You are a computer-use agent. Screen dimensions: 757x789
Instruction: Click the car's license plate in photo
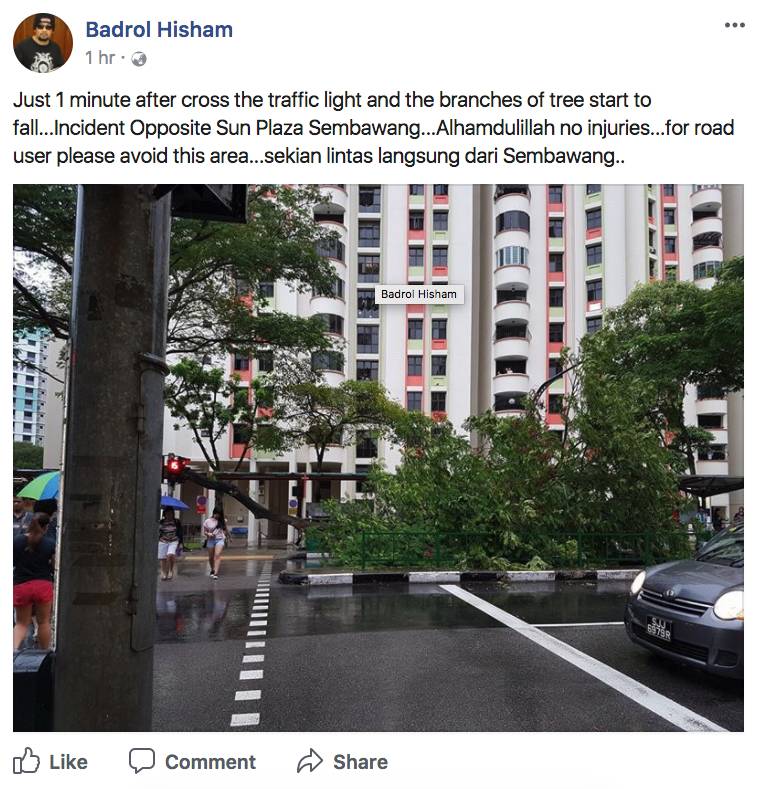(x=659, y=628)
